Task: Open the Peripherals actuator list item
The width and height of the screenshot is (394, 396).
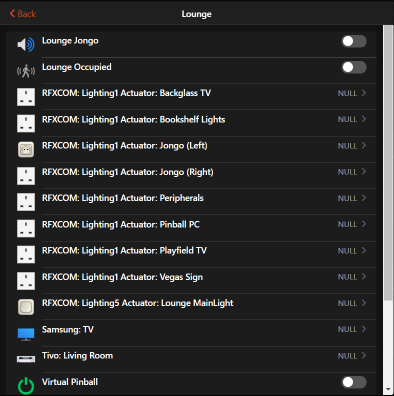Action: 191,202
